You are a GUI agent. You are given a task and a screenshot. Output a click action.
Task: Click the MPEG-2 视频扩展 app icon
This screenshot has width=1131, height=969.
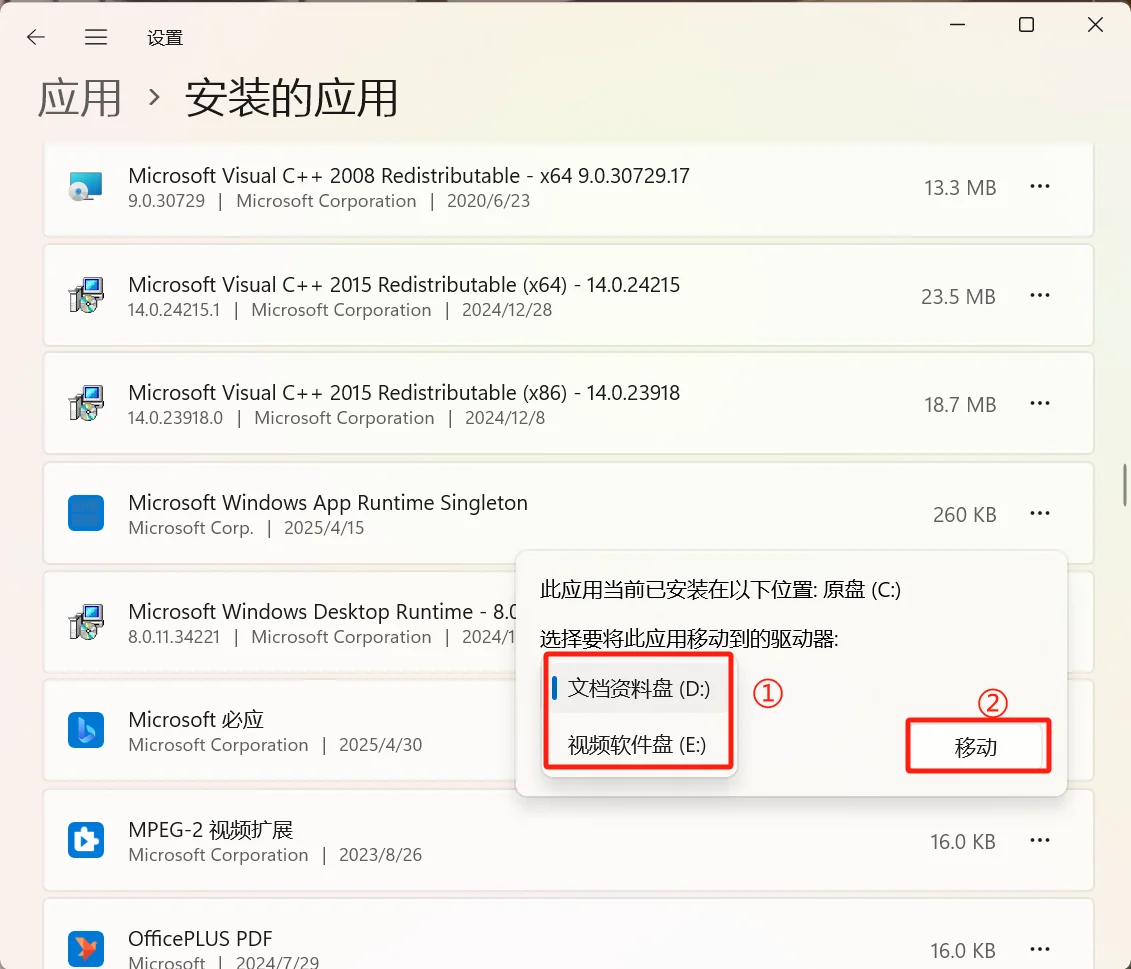point(86,840)
